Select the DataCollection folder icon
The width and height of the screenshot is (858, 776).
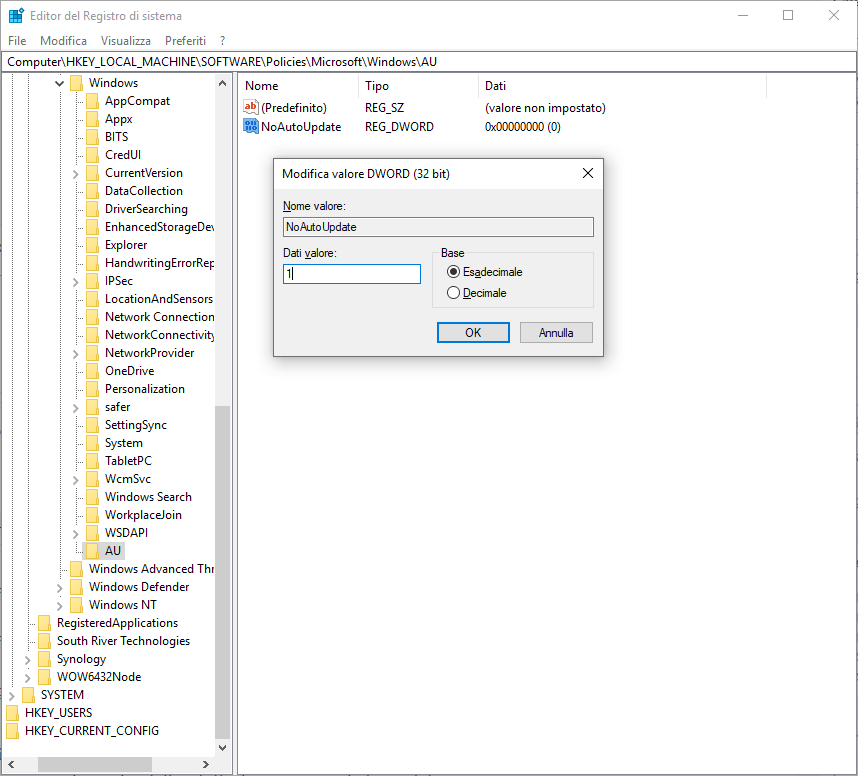[x=92, y=191]
